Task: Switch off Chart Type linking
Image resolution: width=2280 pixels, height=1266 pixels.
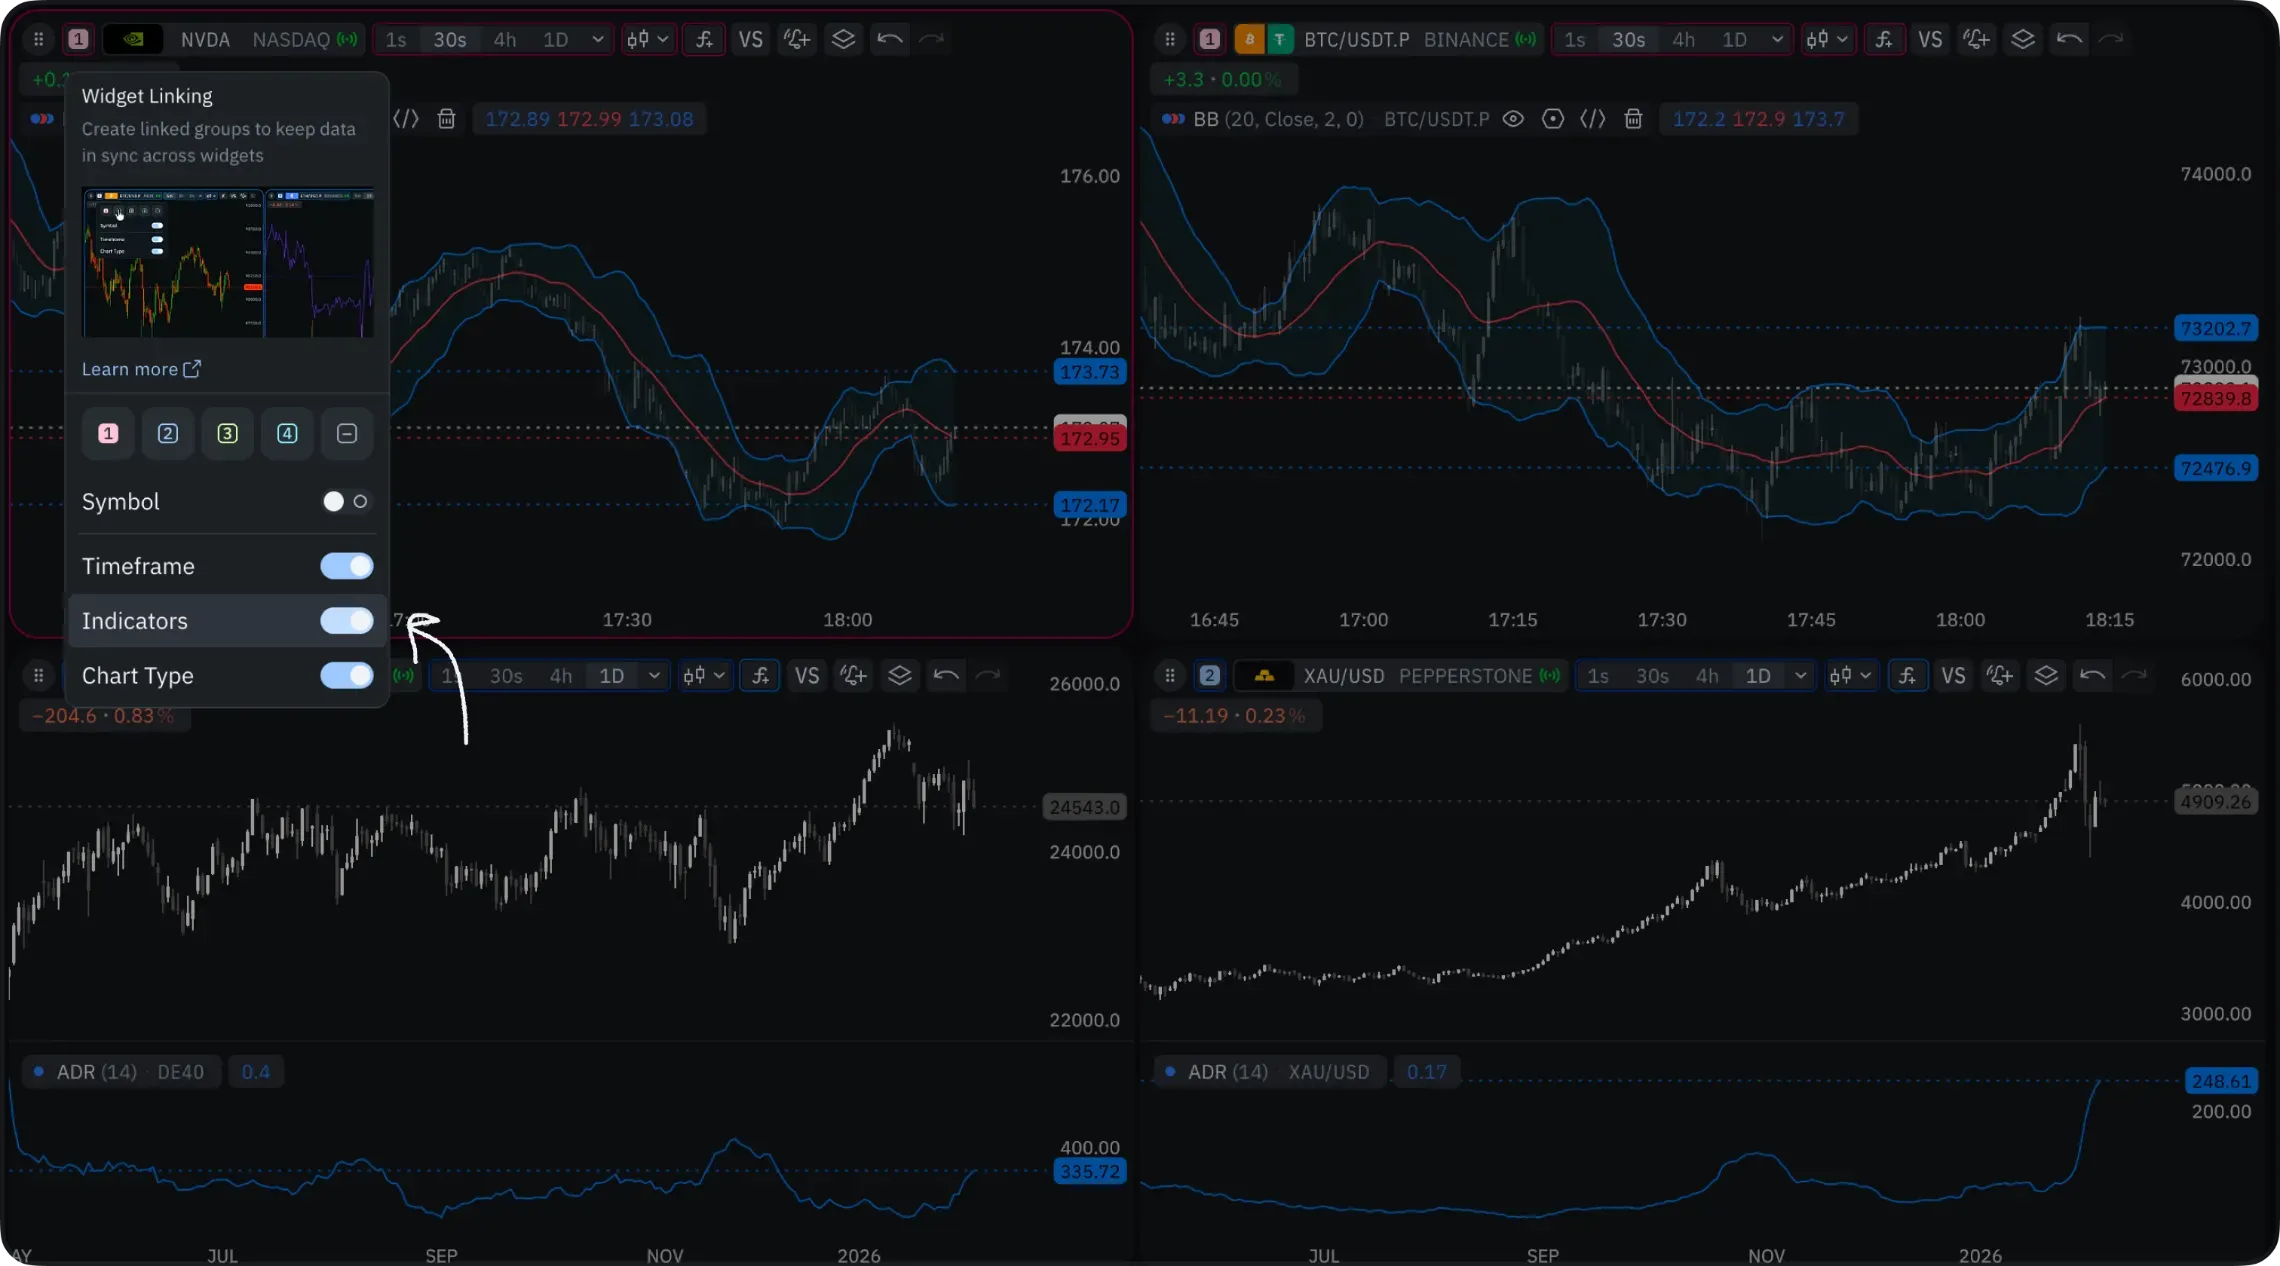Action: coord(346,676)
